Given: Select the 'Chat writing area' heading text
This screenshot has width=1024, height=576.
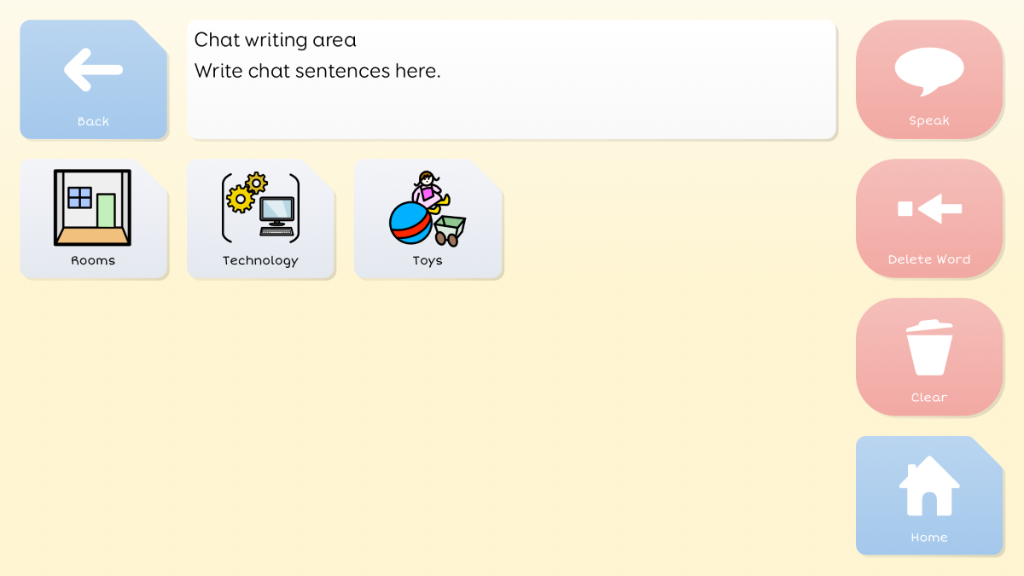Looking at the screenshot, I should tap(275, 40).
